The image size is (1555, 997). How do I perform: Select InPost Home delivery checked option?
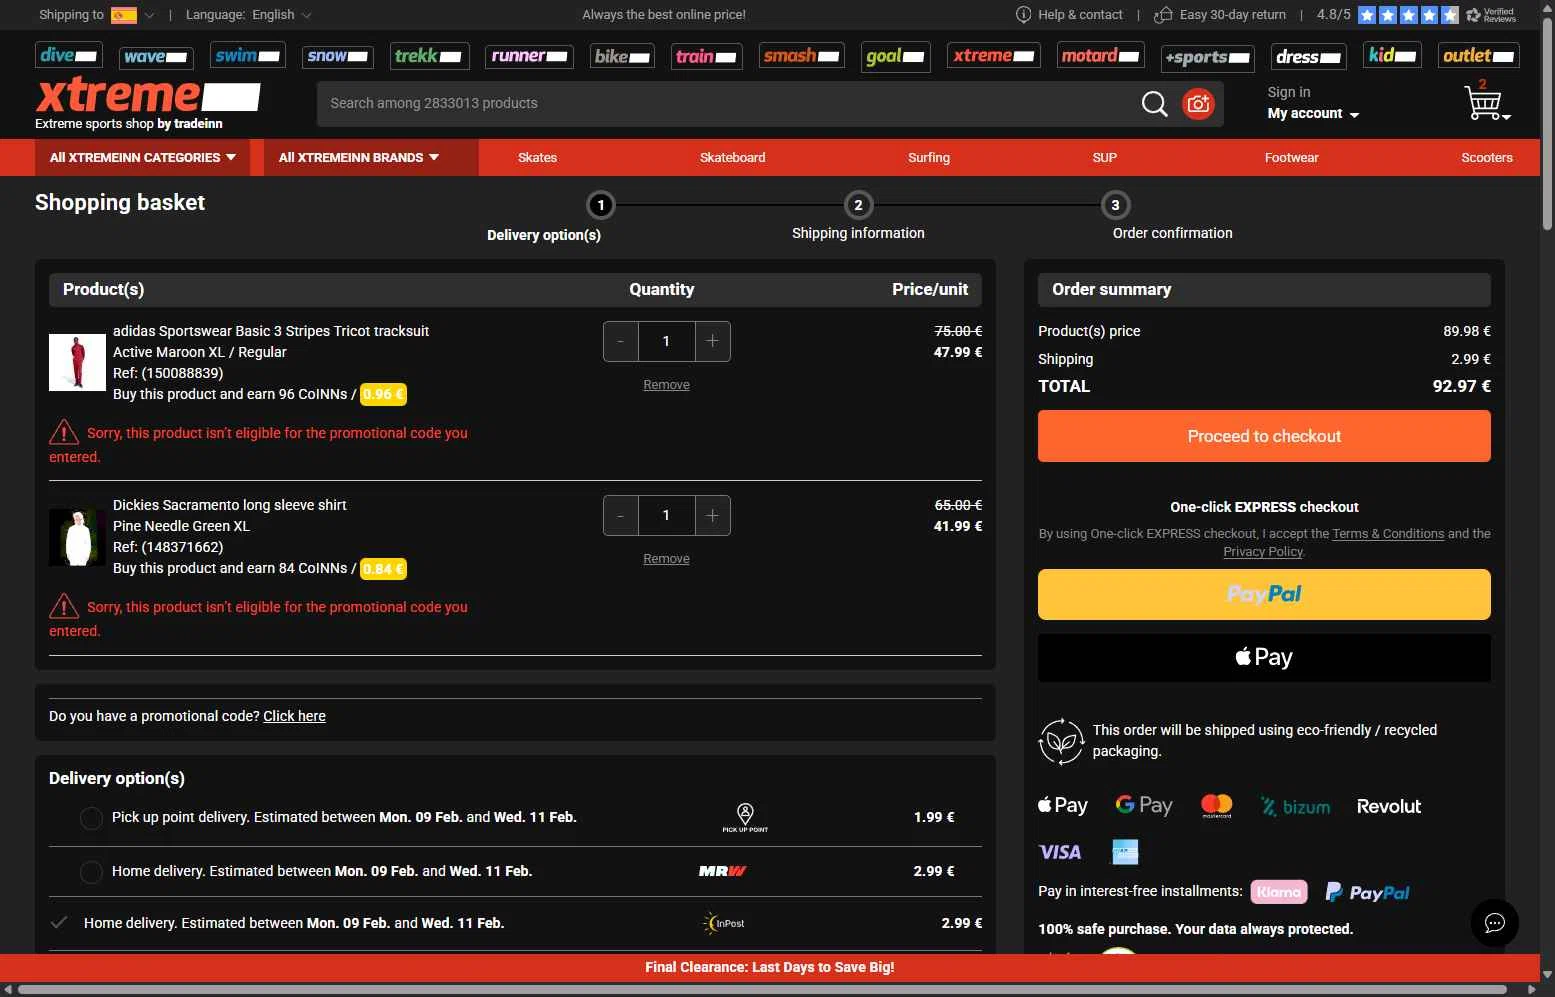coord(59,923)
